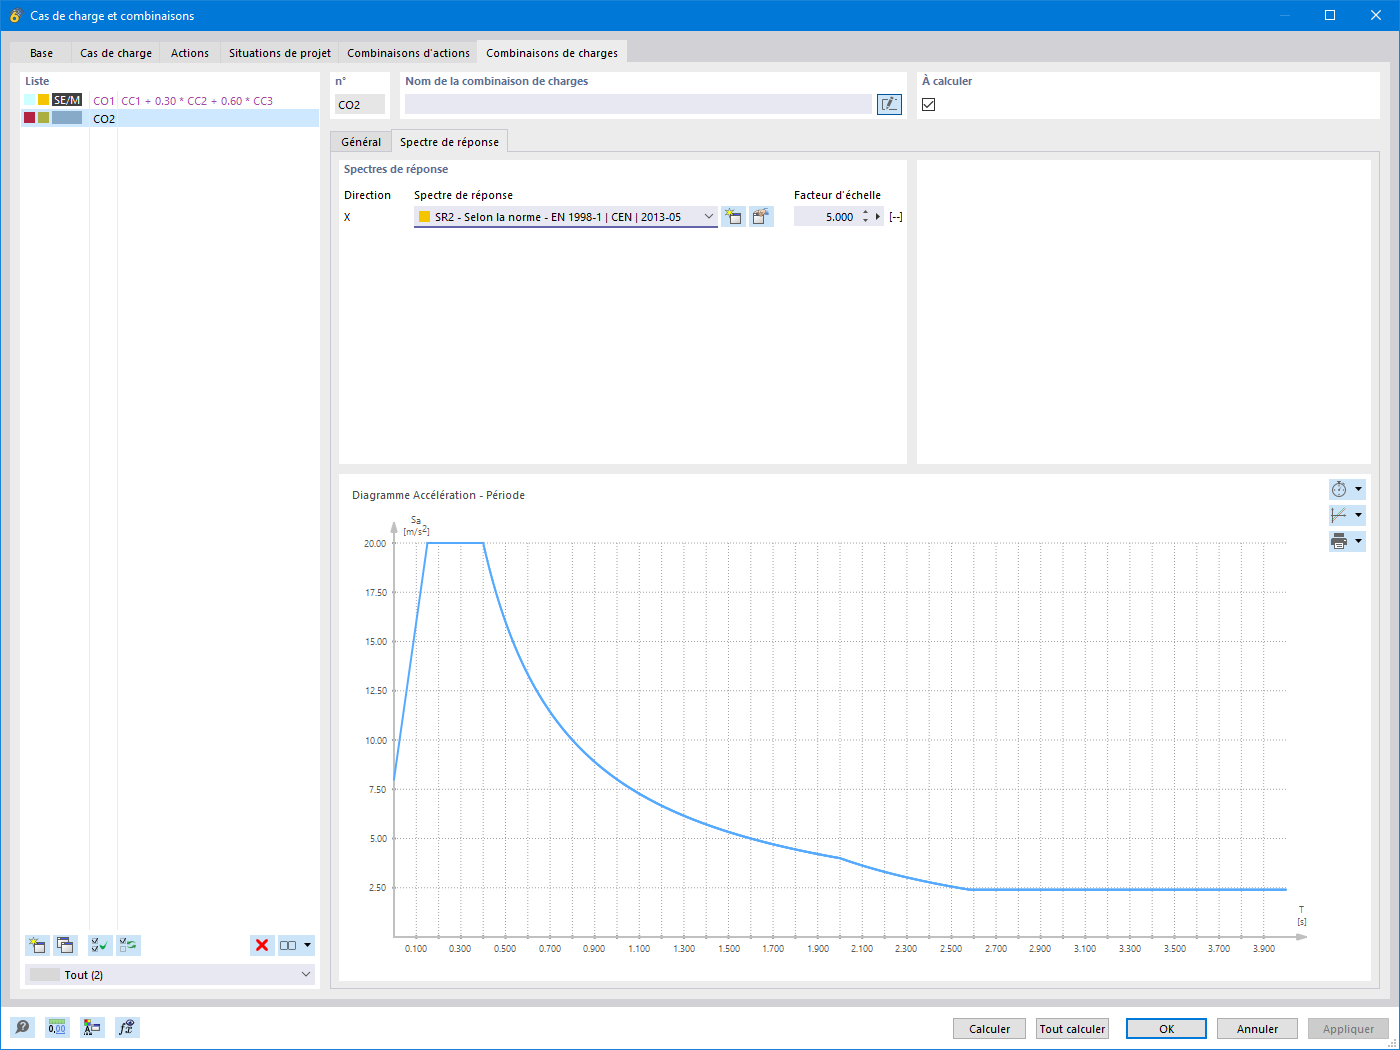
Task: Confirm with the OK button
Action: (x=1166, y=1029)
